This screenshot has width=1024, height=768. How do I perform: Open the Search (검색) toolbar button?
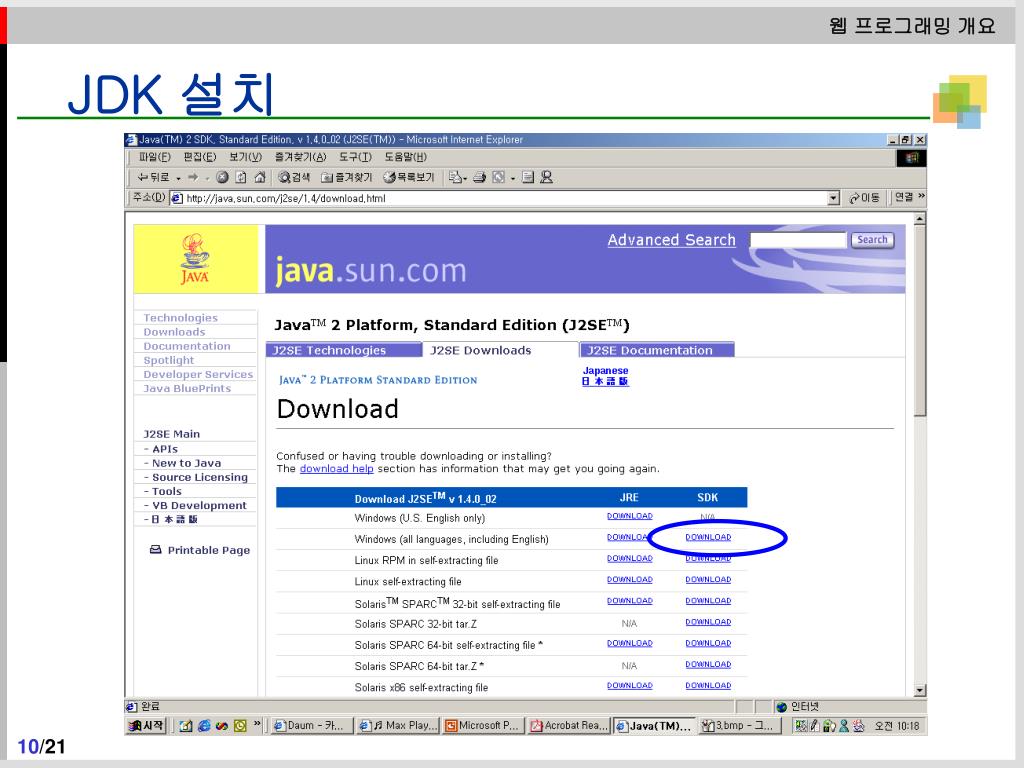pos(294,178)
